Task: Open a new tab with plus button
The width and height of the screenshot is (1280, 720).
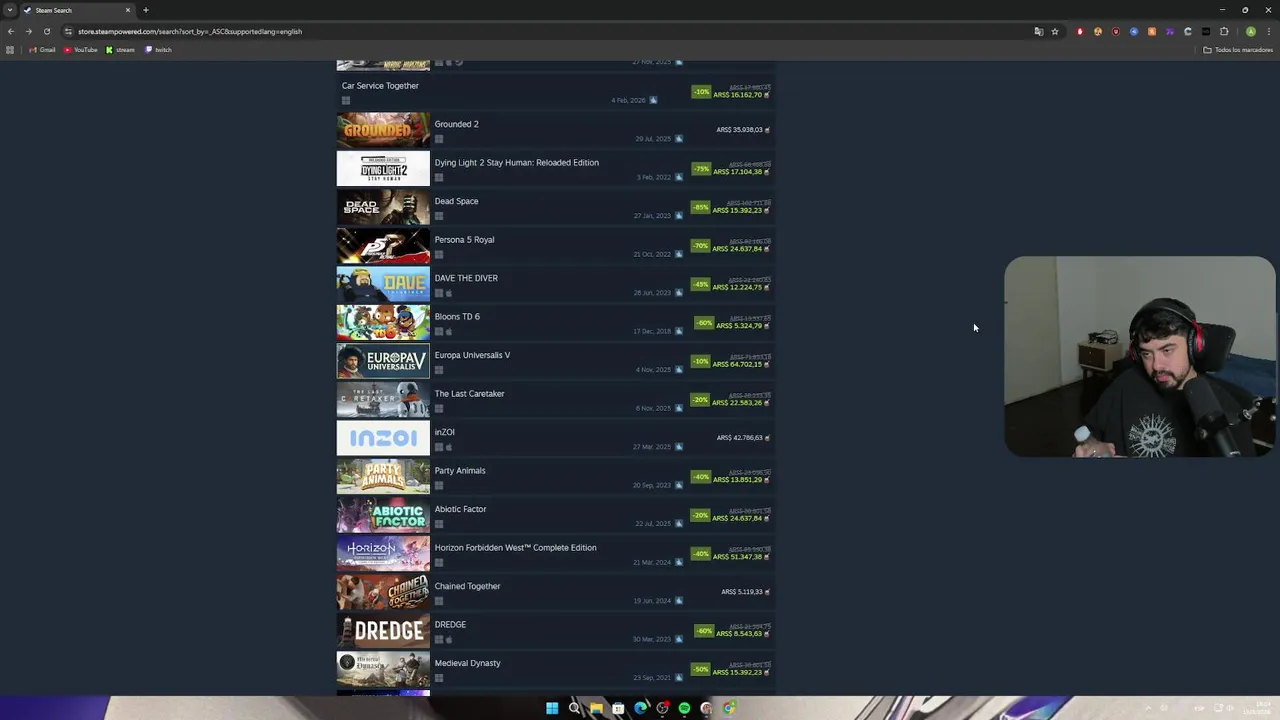Action: click(146, 10)
